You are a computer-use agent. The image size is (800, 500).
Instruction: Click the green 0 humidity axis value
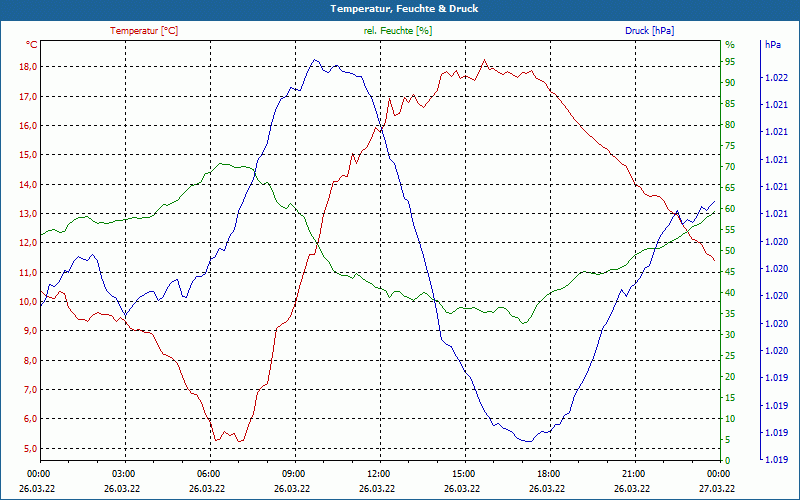coord(728,461)
